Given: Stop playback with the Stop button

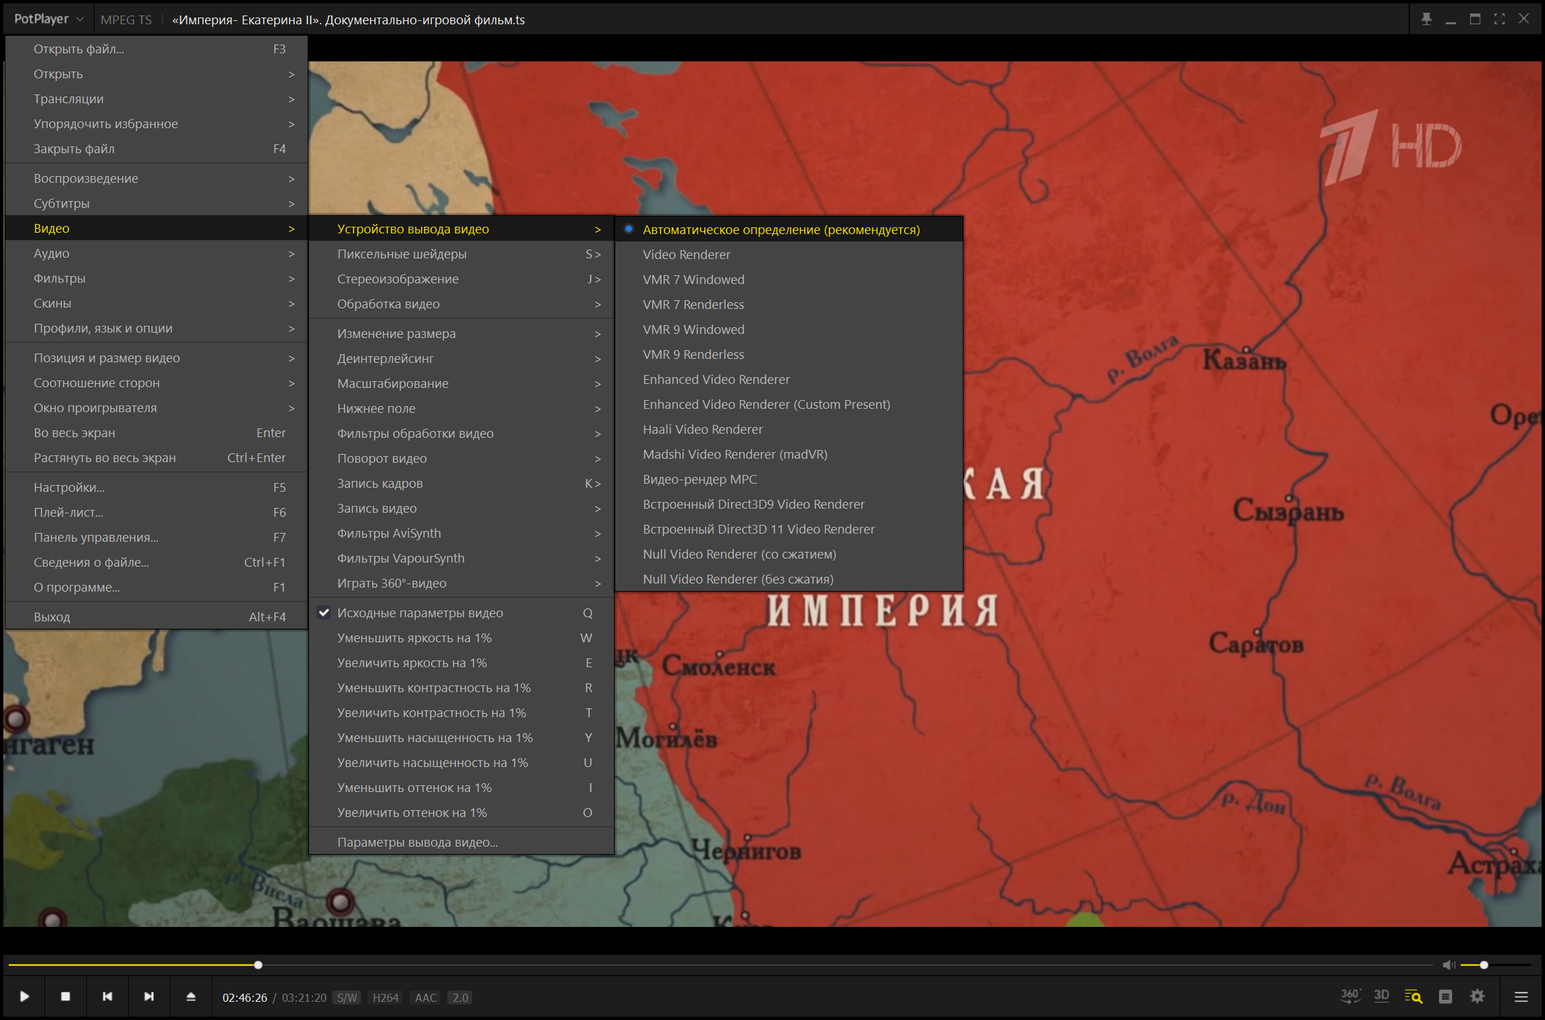Looking at the screenshot, I should click(66, 997).
